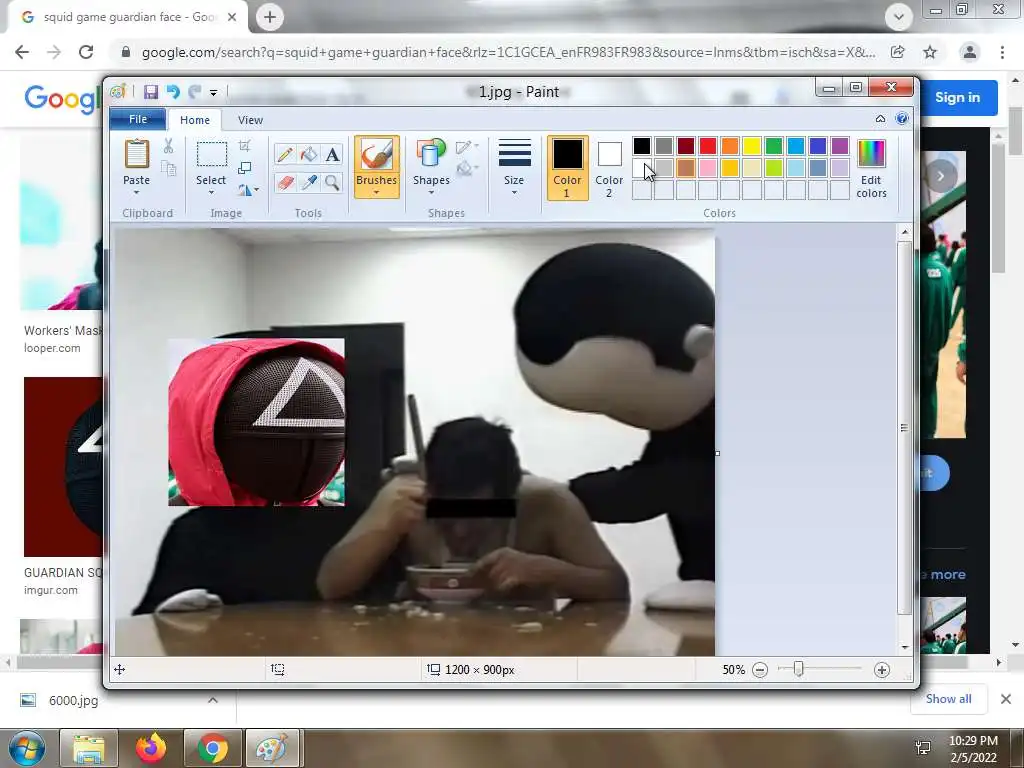Open Firefox from the taskbar
The image size is (1024, 768).
click(150, 748)
